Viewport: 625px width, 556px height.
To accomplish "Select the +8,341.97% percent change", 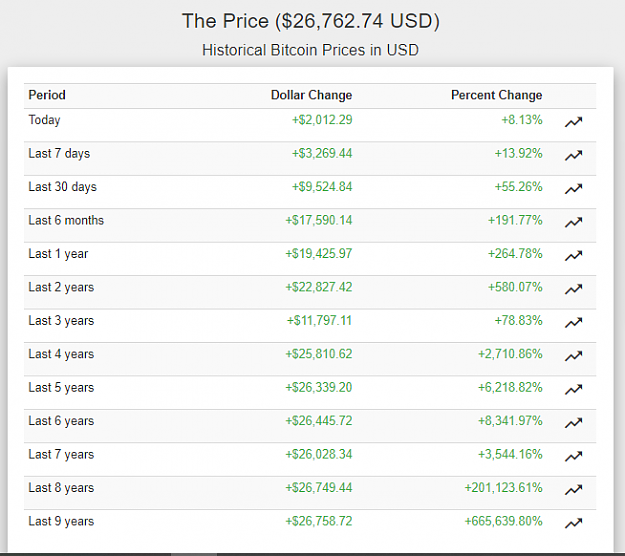I will pos(511,421).
